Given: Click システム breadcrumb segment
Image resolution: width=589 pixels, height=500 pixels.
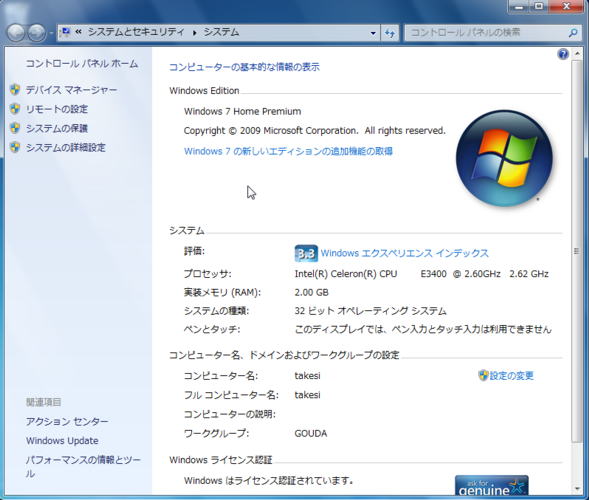Looking at the screenshot, I should coord(221,32).
